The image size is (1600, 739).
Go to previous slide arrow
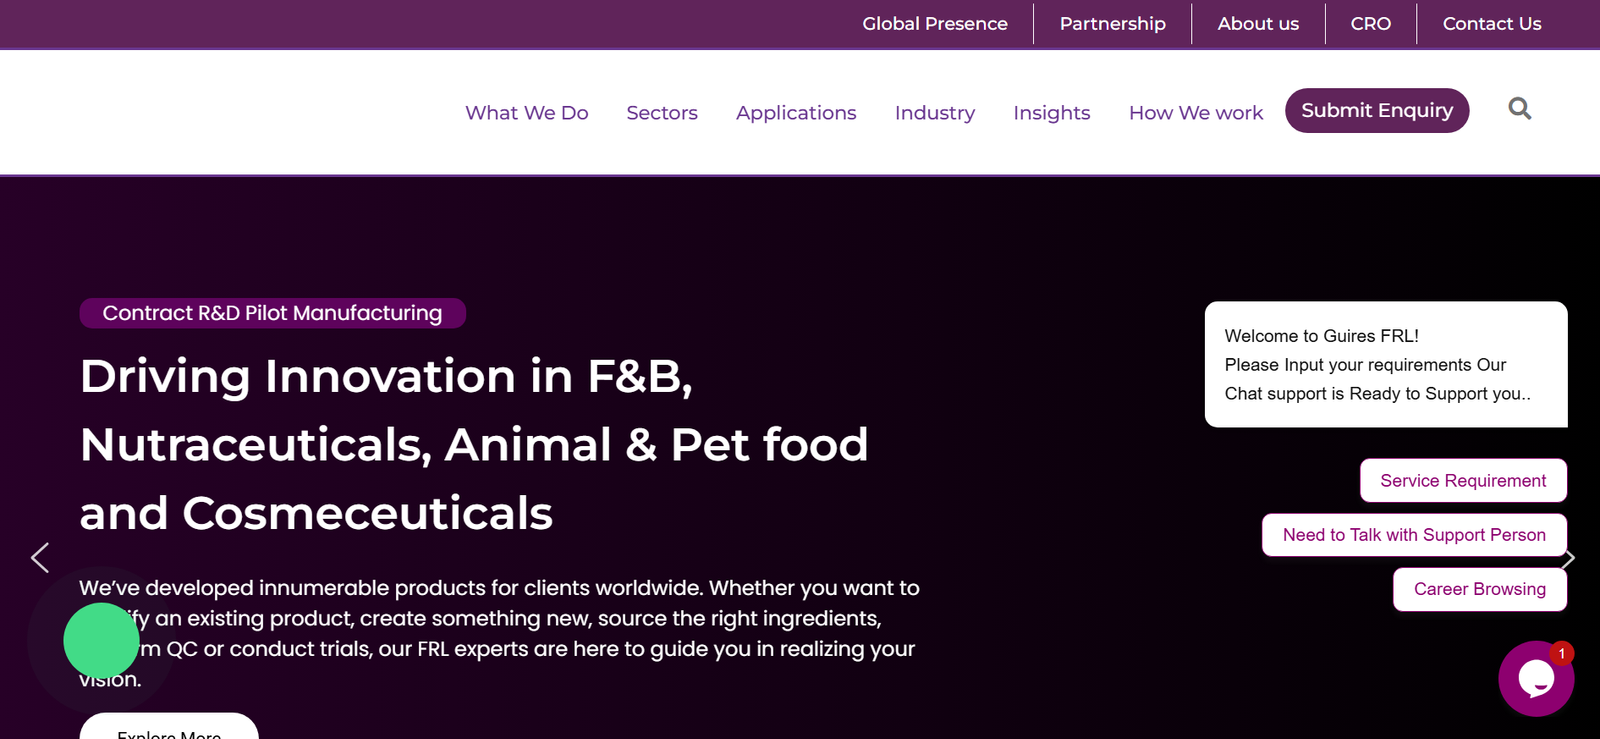point(40,558)
